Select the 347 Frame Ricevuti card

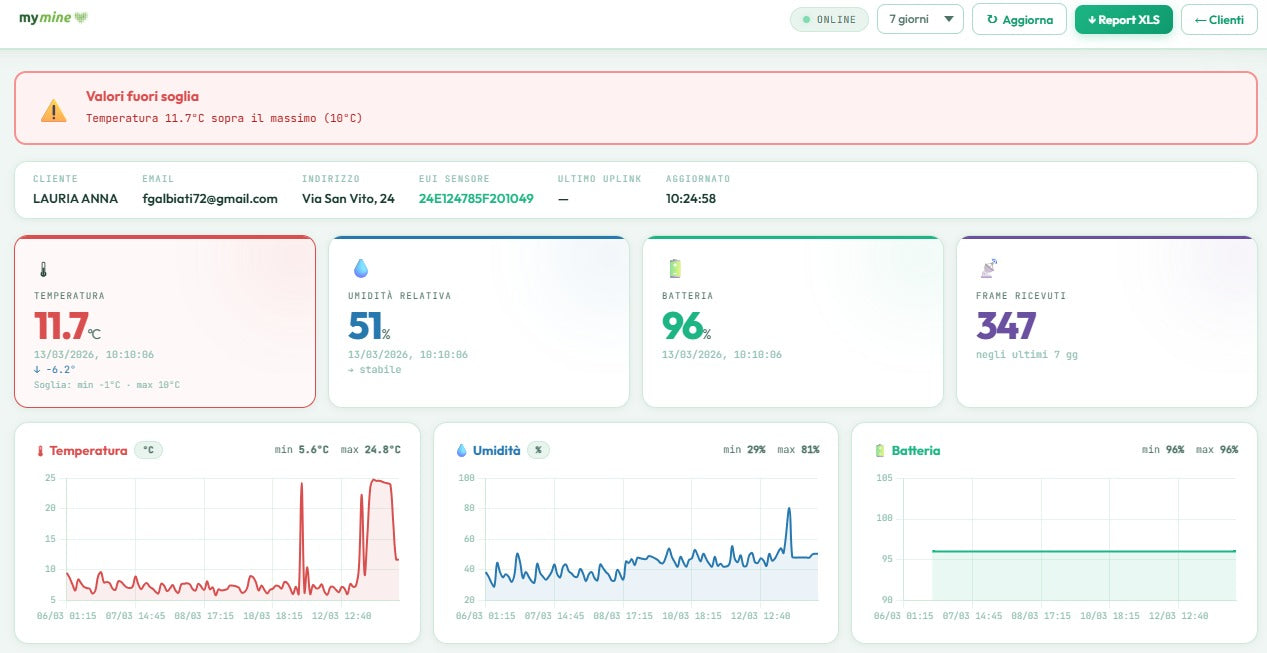pos(1106,322)
